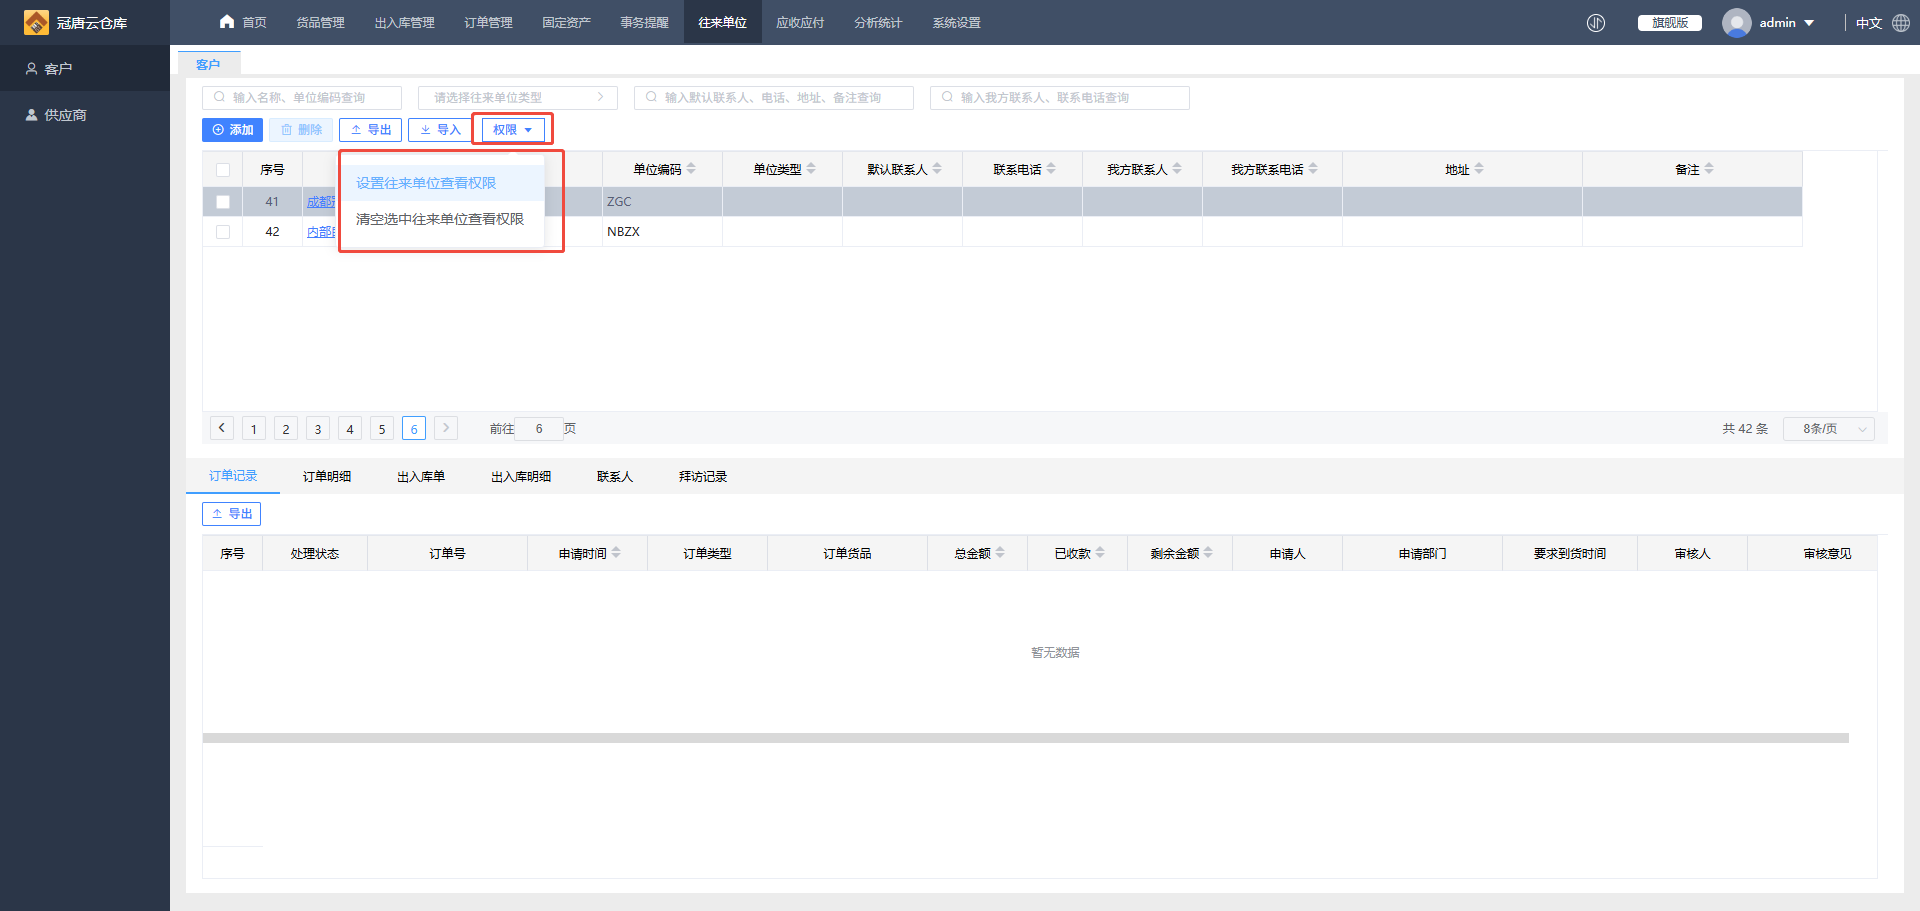Open customer link in row 41
The image size is (1920, 911).
click(321, 202)
